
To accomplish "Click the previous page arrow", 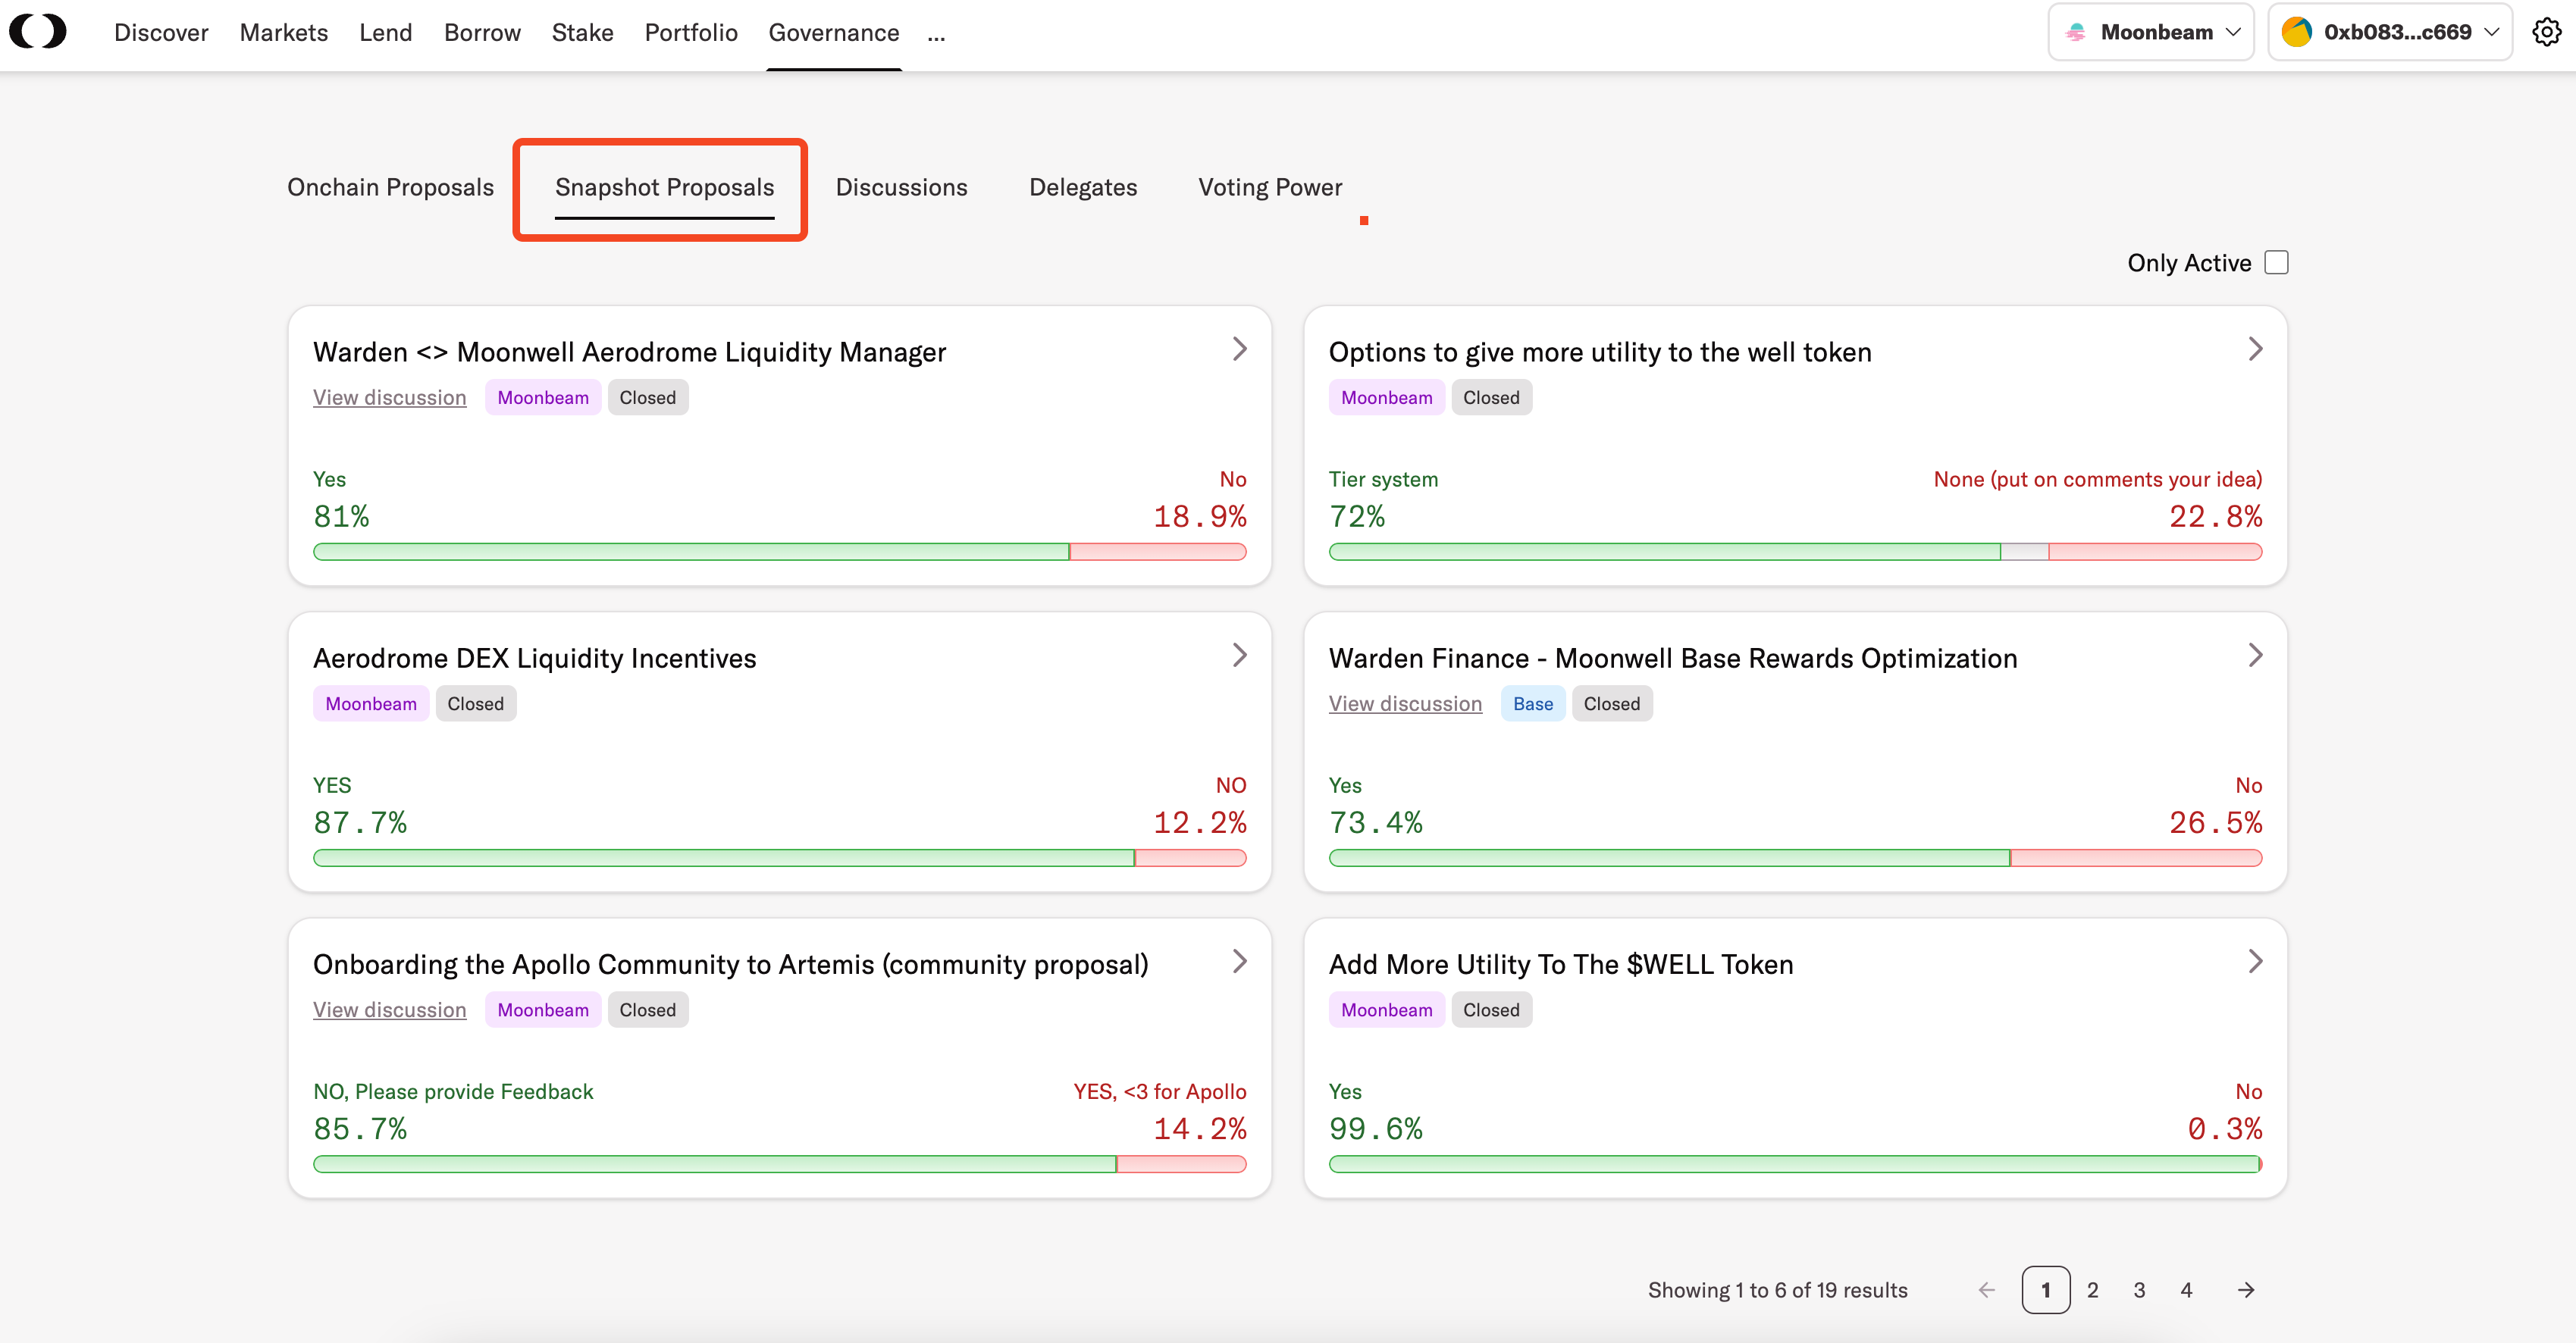I will point(1986,1290).
